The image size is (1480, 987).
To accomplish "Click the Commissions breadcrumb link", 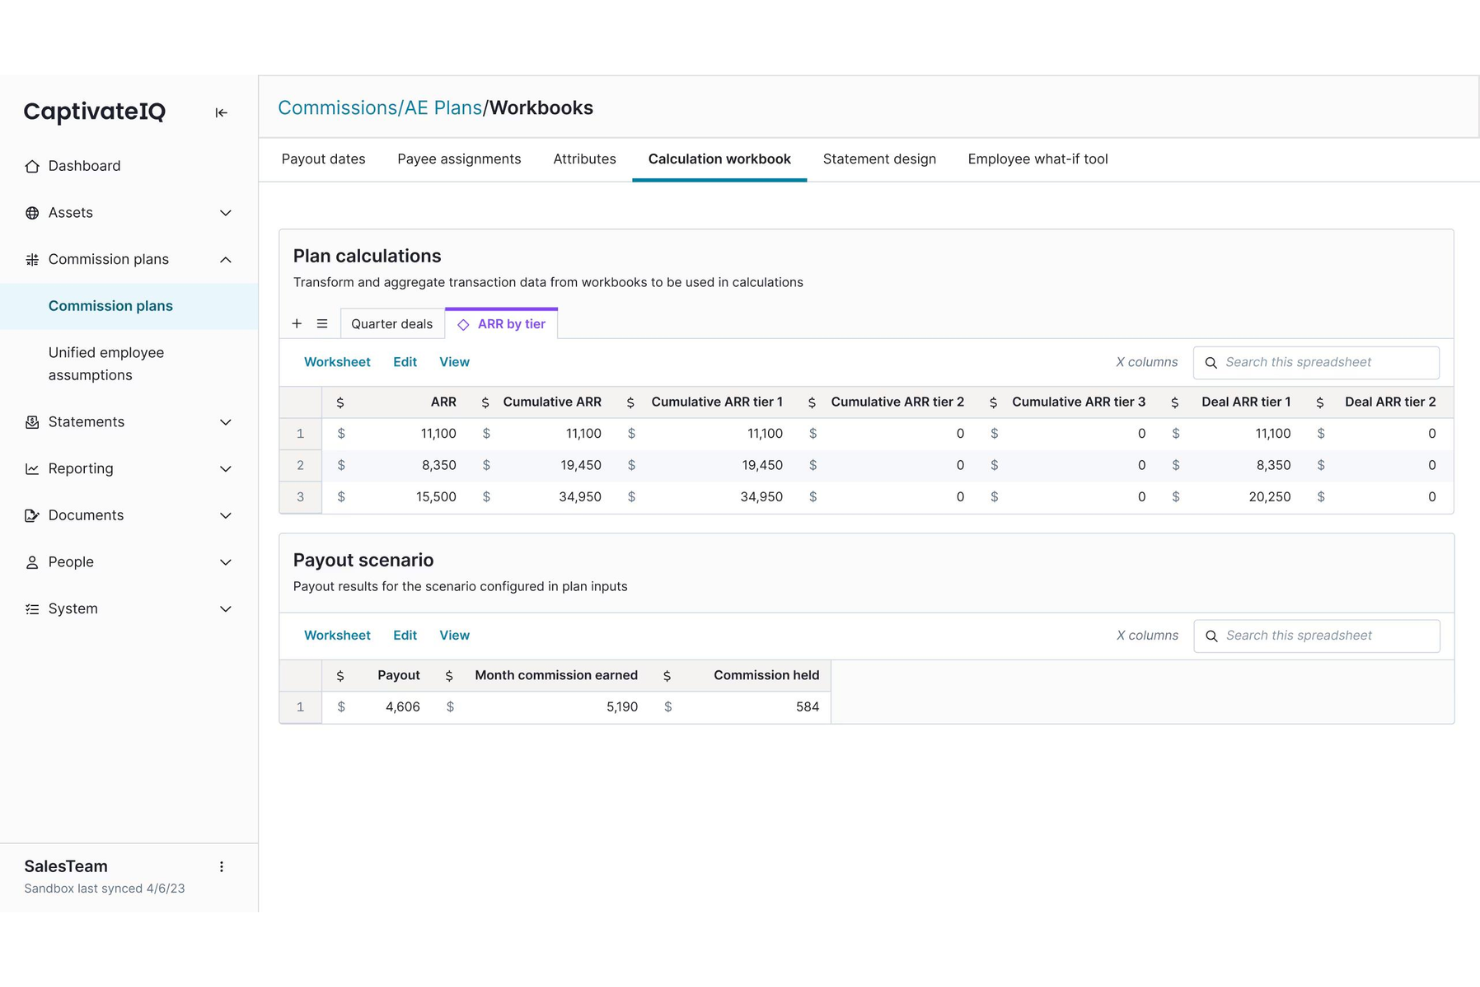I will (337, 108).
